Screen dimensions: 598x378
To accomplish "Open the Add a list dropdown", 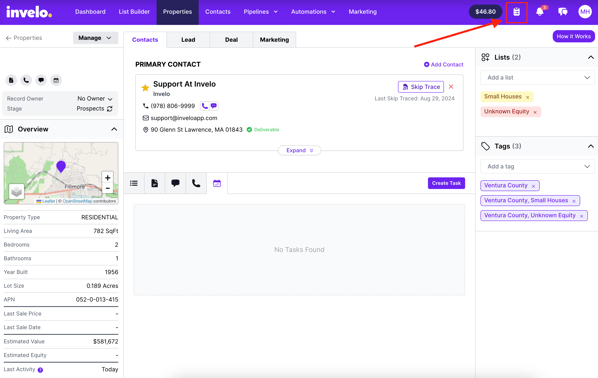I will tap(537, 77).
